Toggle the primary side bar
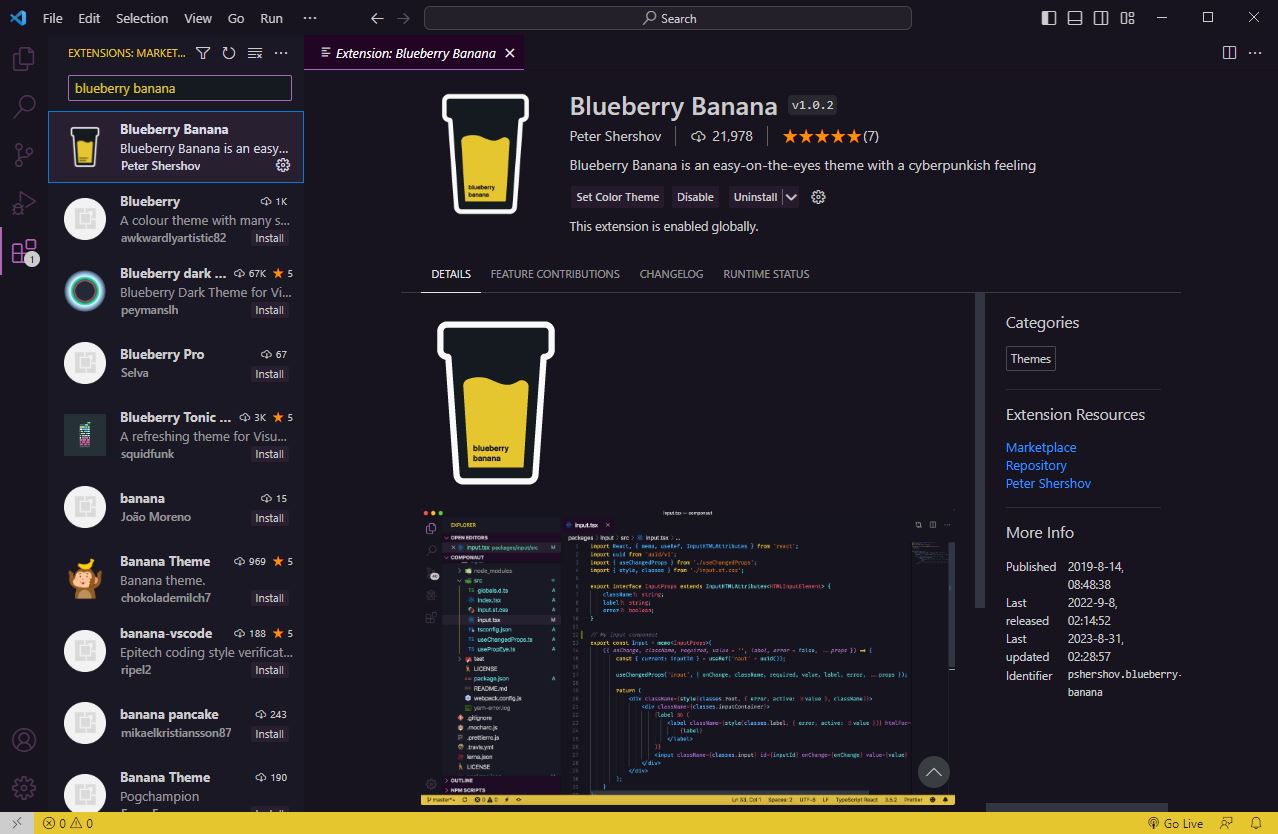 [1048, 18]
